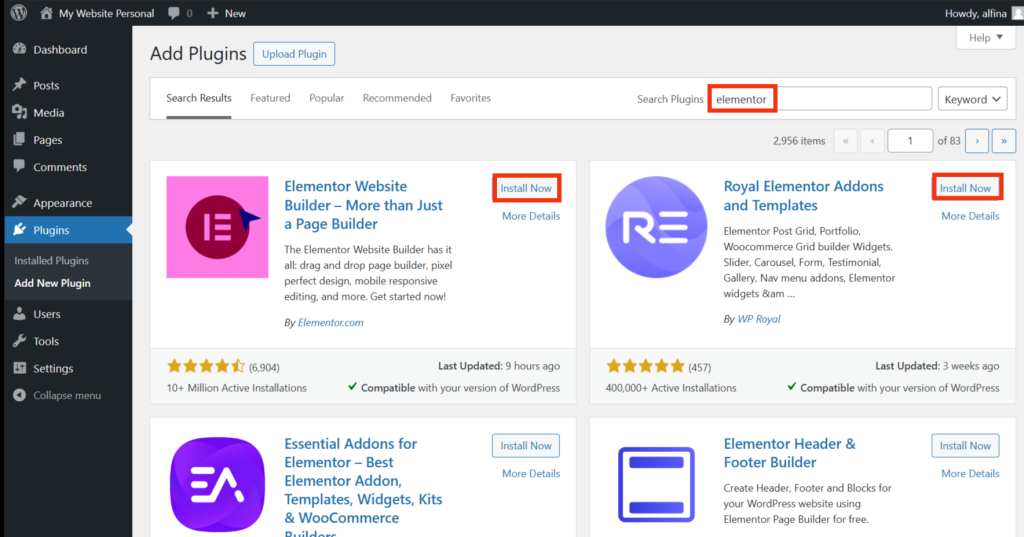Screen dimensions: 1024x537
Task: Open the + New content menu
Action: pos(226,13)
